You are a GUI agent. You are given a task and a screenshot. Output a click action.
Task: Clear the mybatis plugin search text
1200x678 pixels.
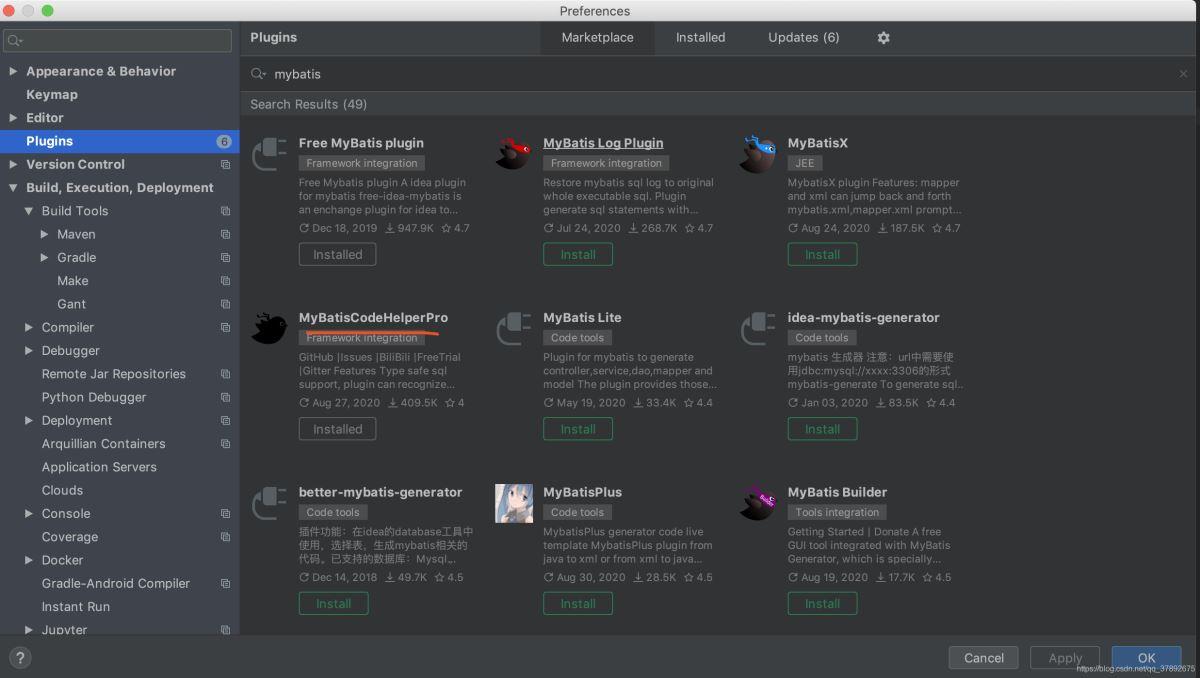1184,74
